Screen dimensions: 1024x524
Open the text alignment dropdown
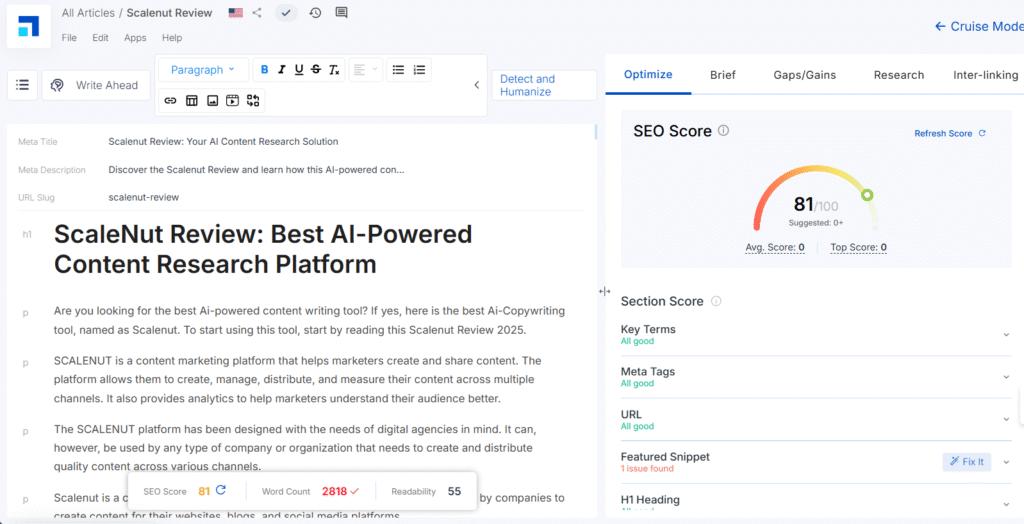tap(365, 70)
